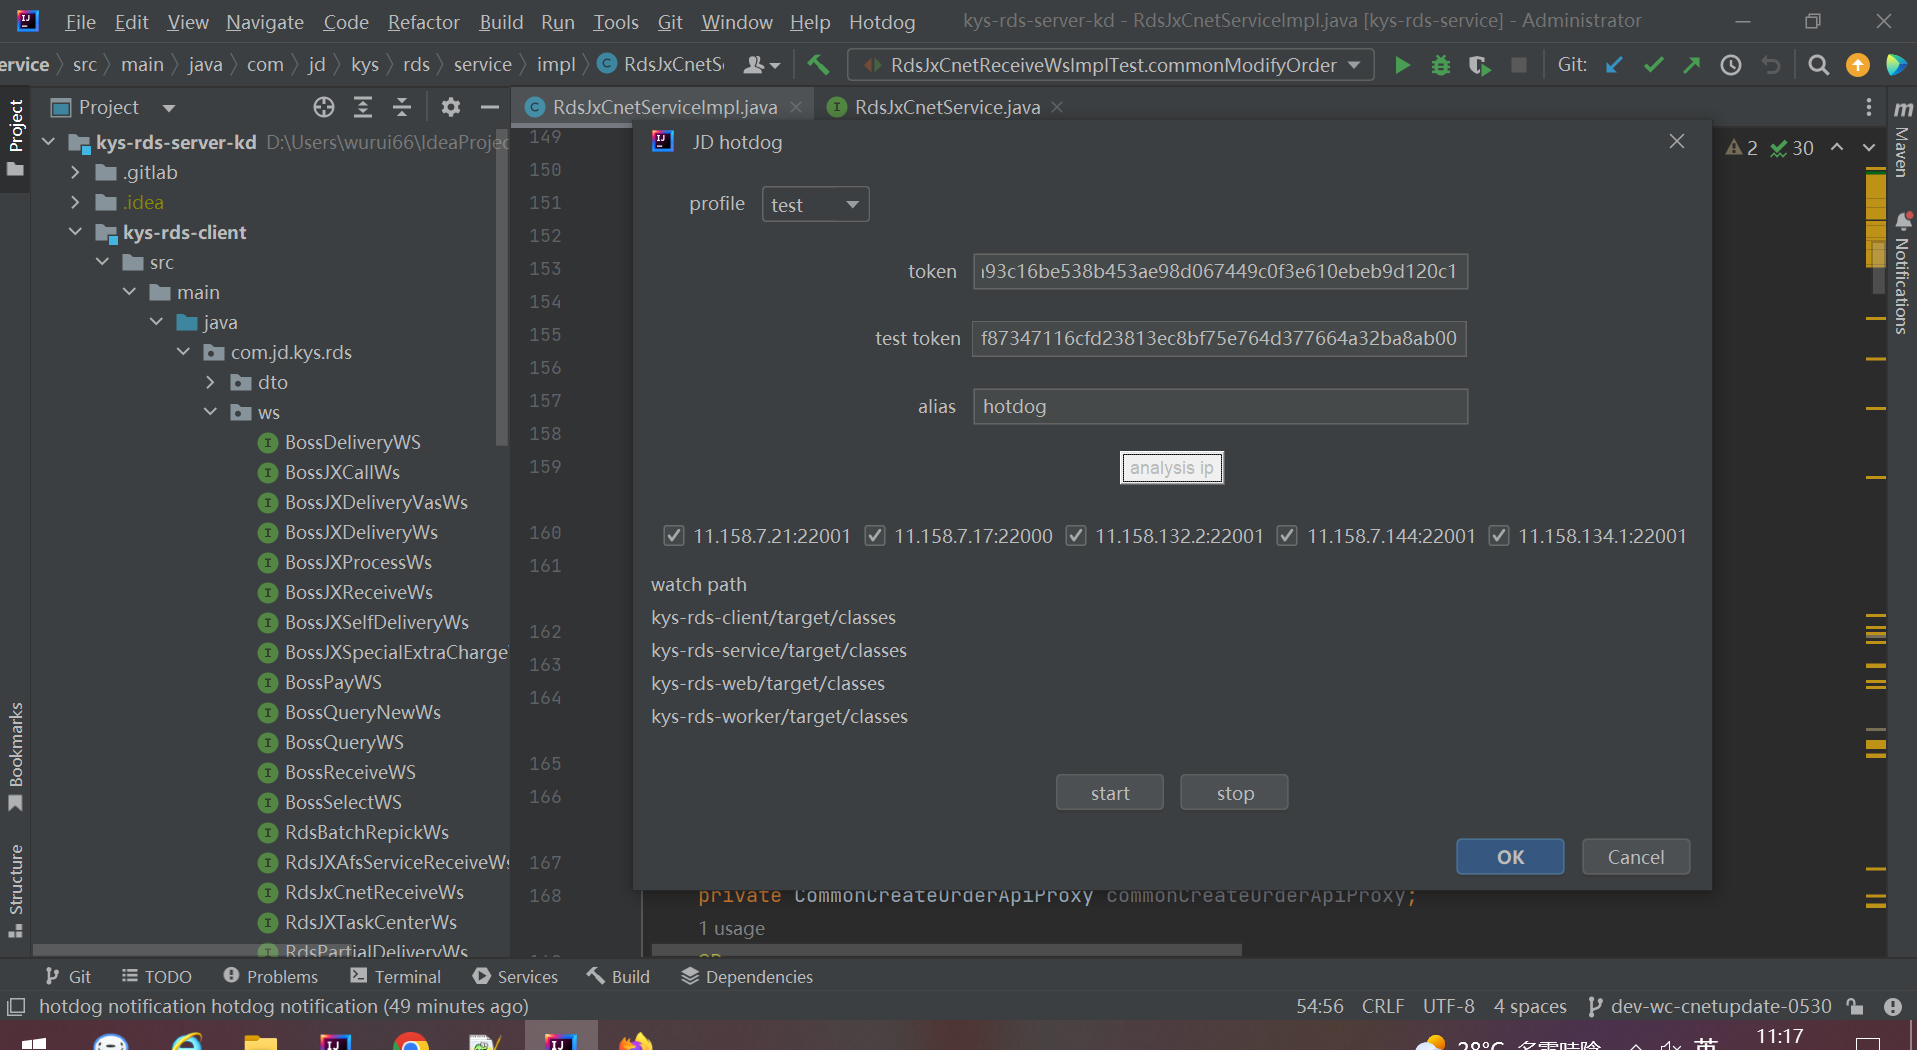The image size is (1917, 1050).
Task: Click the rollback undo arrow icon
Action: [x=1771, y=65]
